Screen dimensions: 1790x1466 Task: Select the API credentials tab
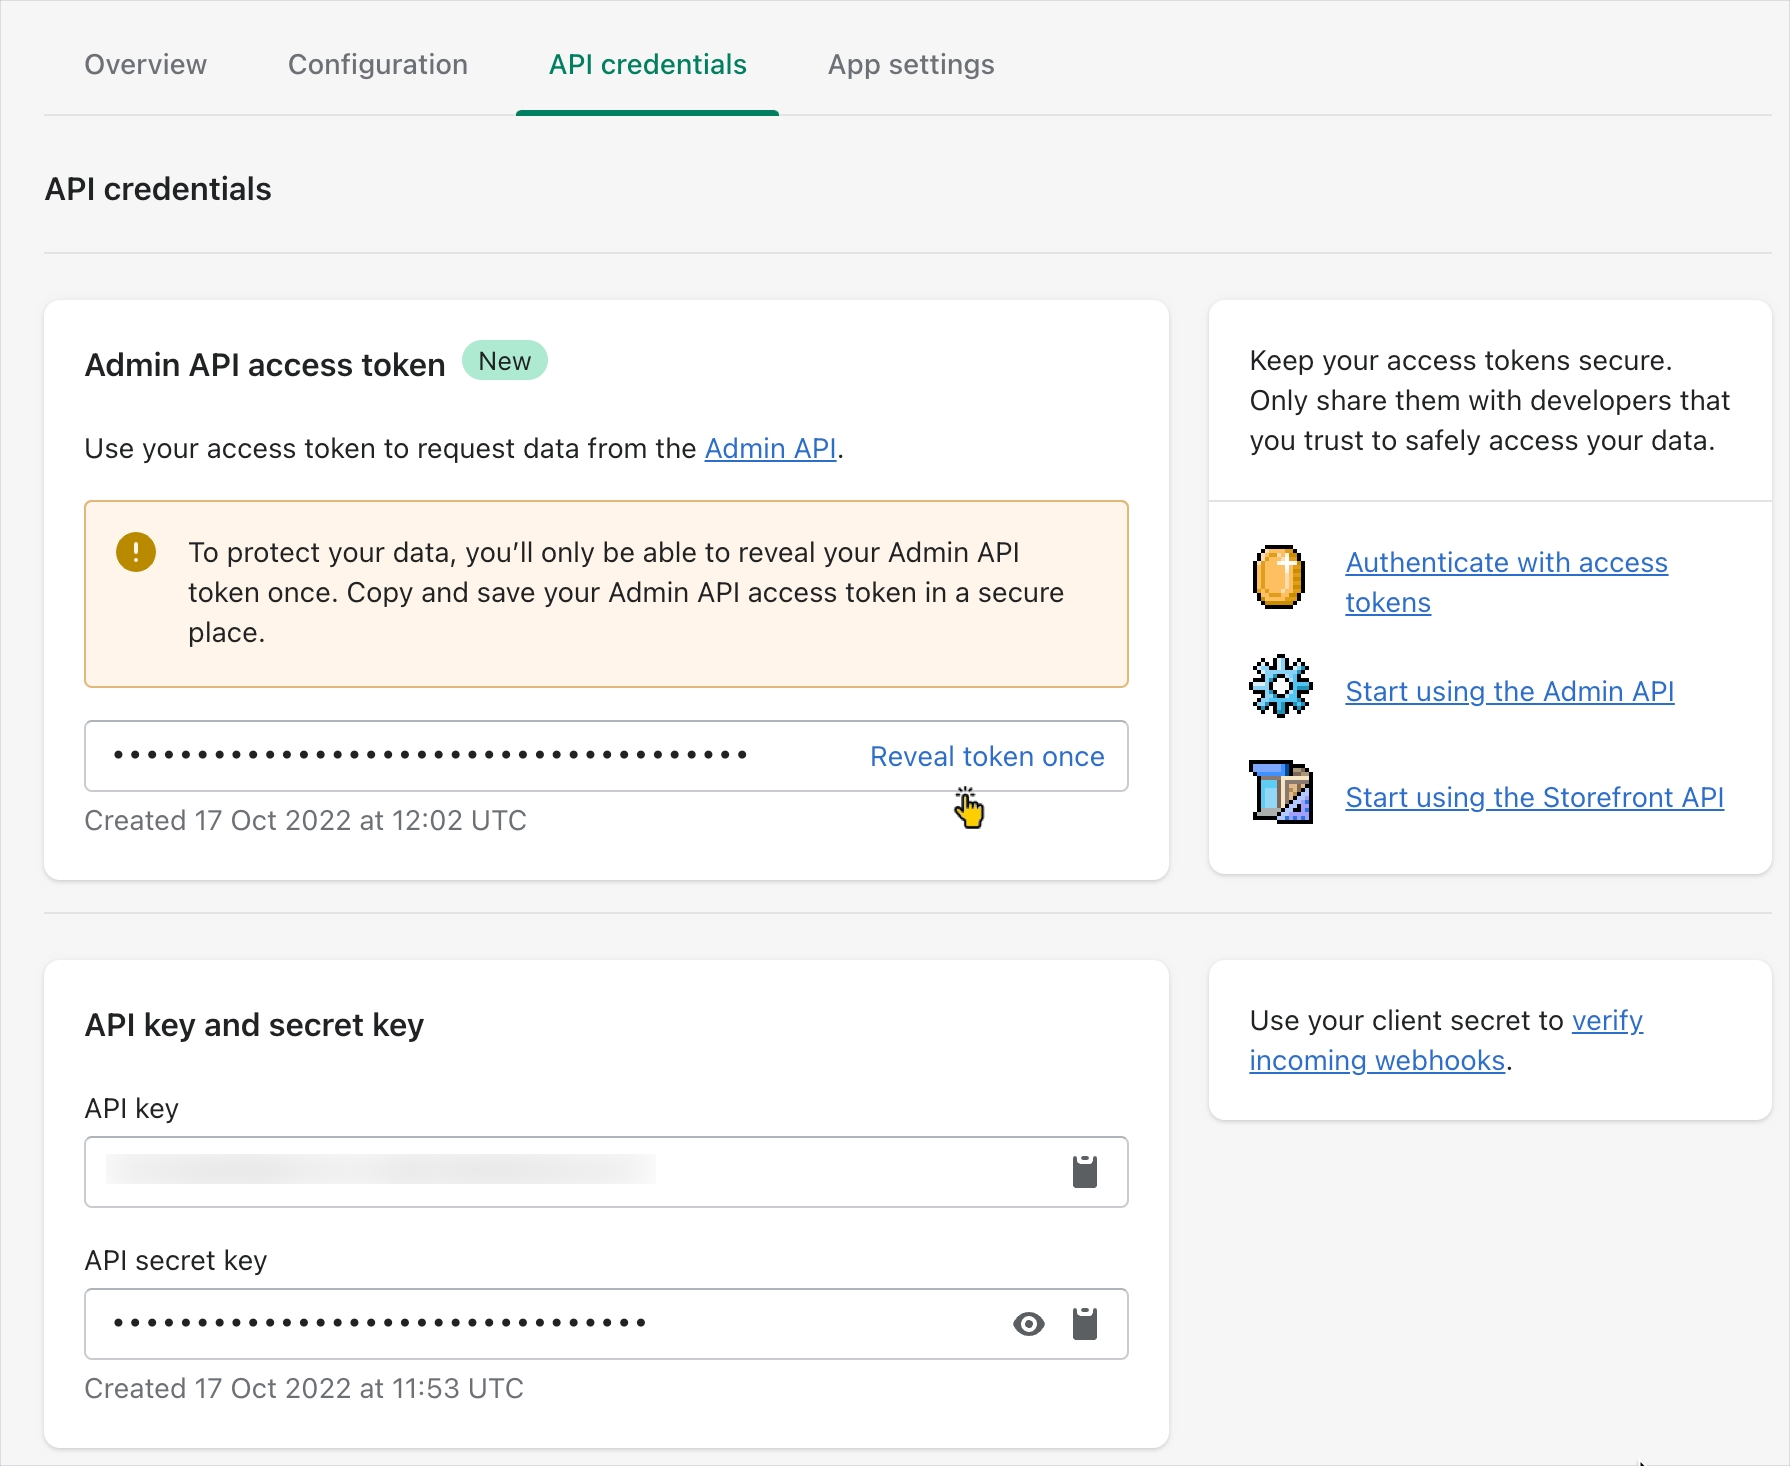pos(647,65)
